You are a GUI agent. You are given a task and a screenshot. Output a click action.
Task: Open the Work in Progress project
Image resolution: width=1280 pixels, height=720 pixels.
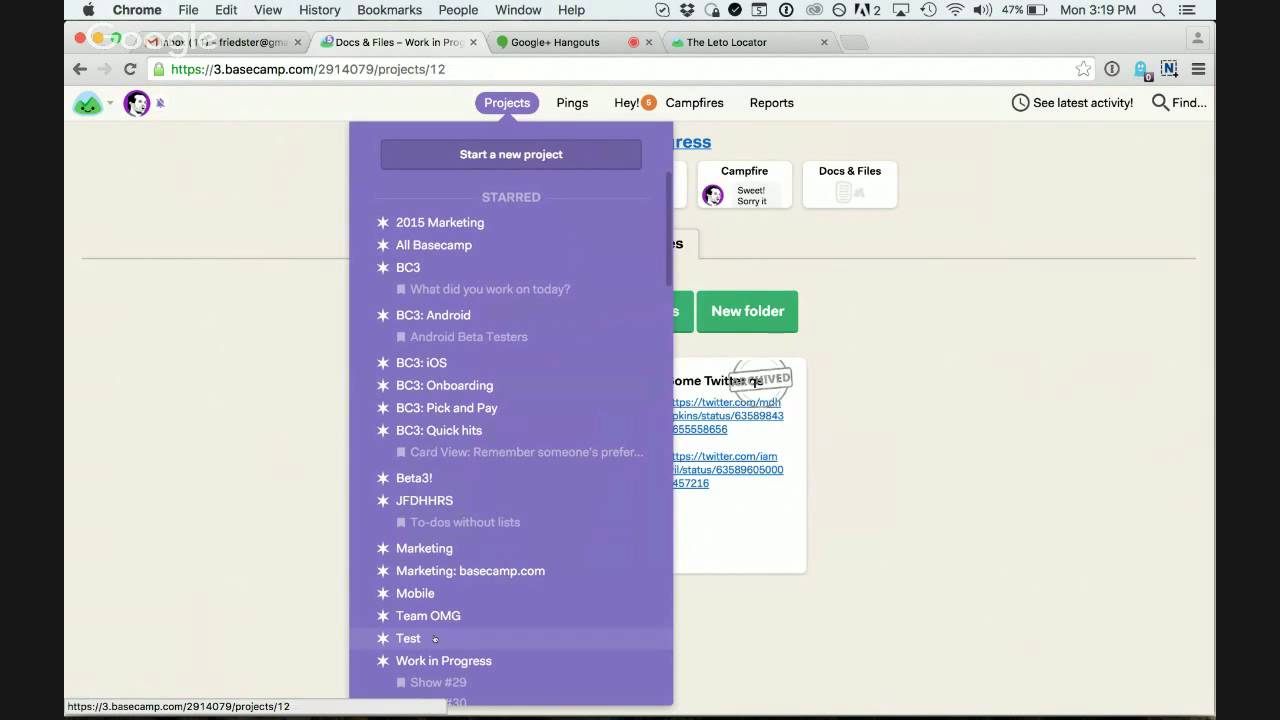click(x=444, y=661)
